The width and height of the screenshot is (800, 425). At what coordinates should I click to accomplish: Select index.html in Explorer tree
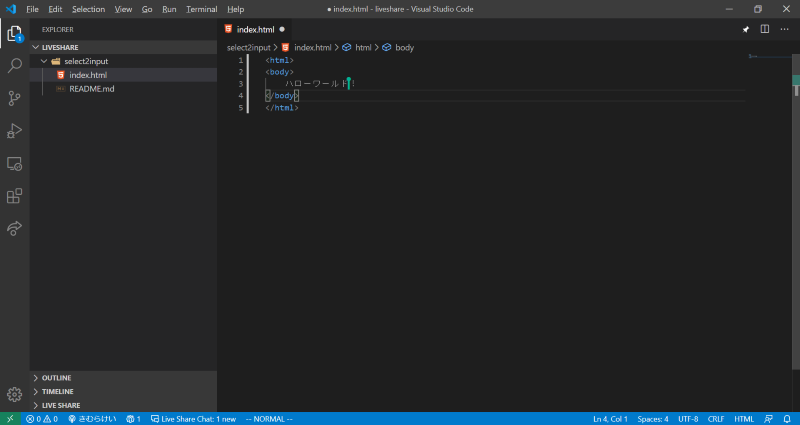click(x=123, y=75)
